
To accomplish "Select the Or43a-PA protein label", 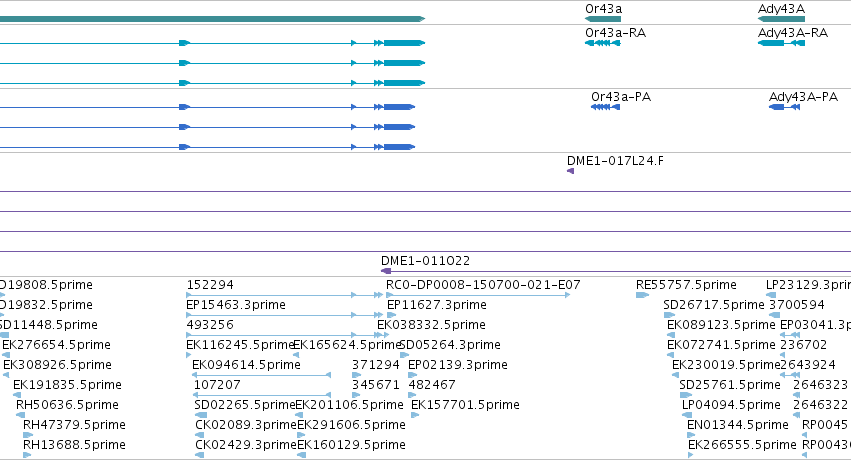I will [x=621, y=97].
